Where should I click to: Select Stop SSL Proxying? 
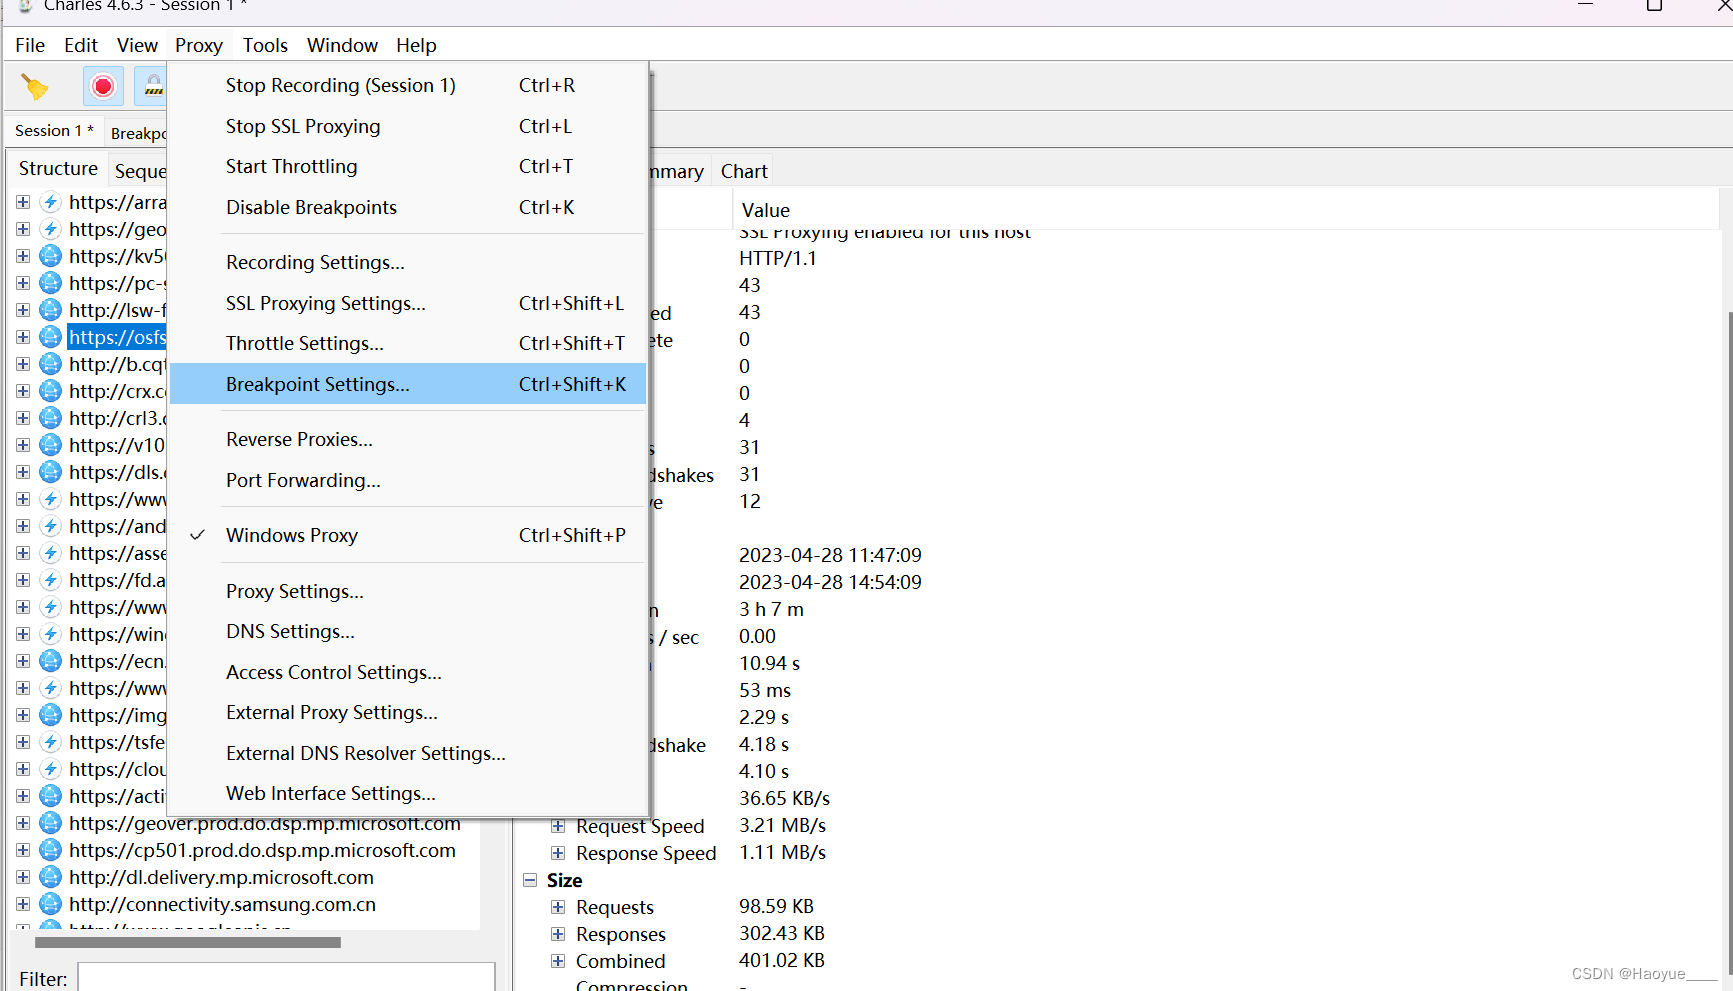pos(408,126)
